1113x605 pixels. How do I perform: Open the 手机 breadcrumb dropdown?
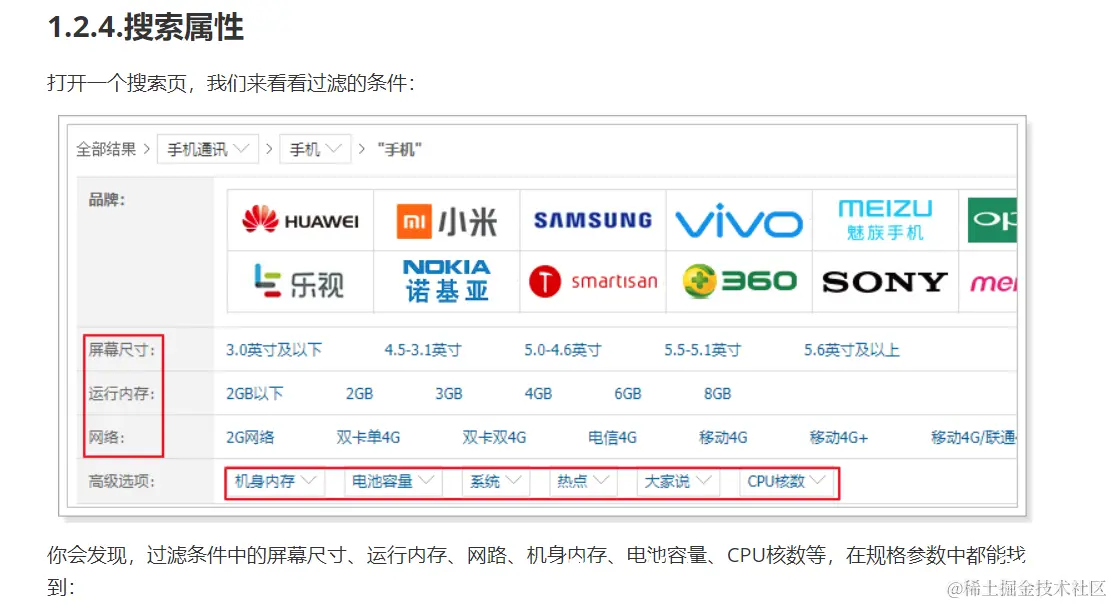point(315,149)
